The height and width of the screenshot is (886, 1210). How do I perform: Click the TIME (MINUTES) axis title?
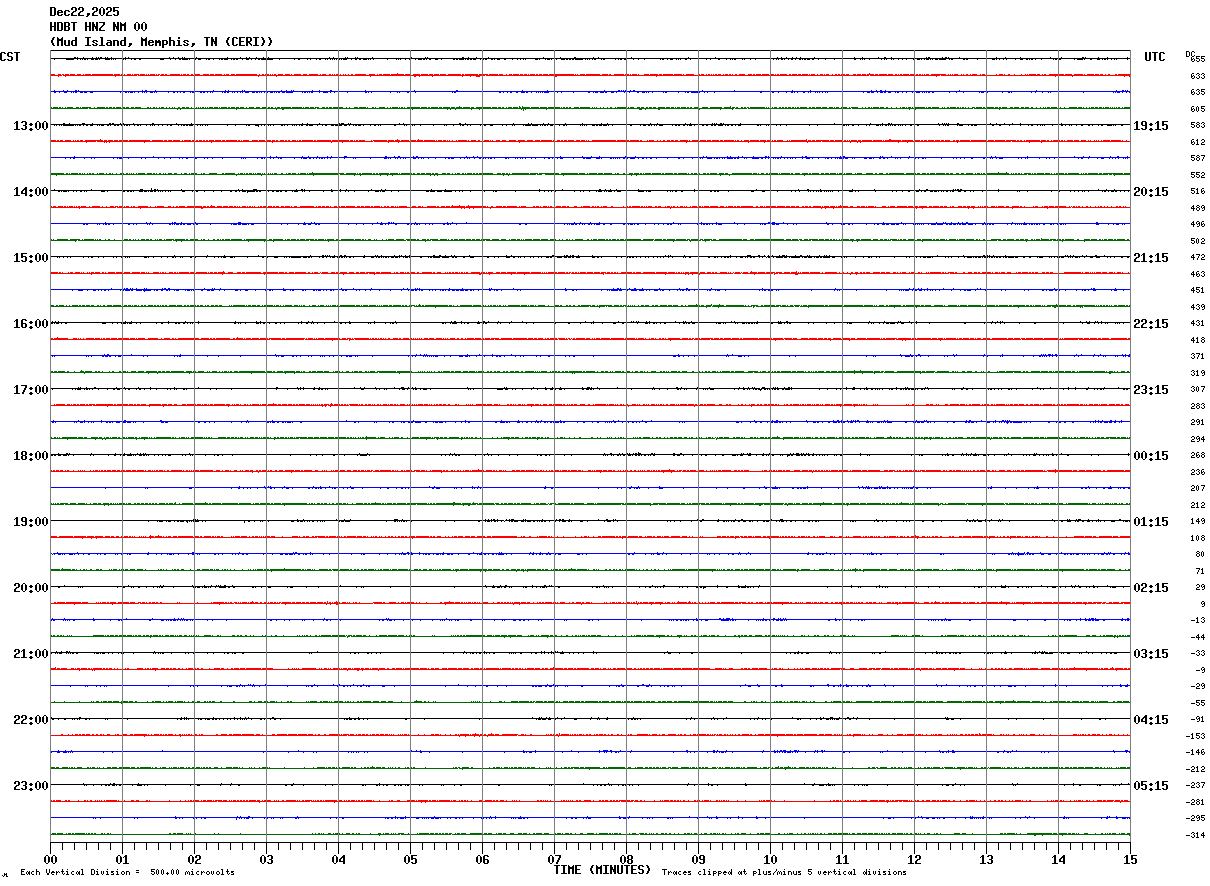click(x=602, y=870)
